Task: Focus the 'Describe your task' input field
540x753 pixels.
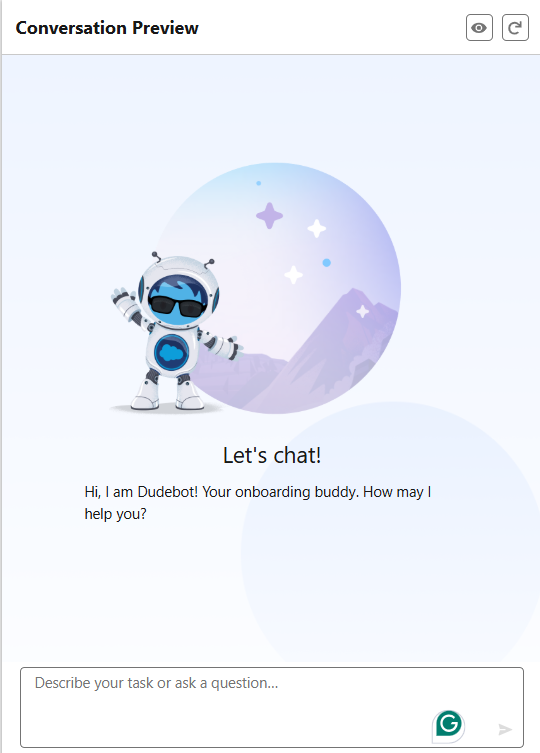Action: (271, 707)
